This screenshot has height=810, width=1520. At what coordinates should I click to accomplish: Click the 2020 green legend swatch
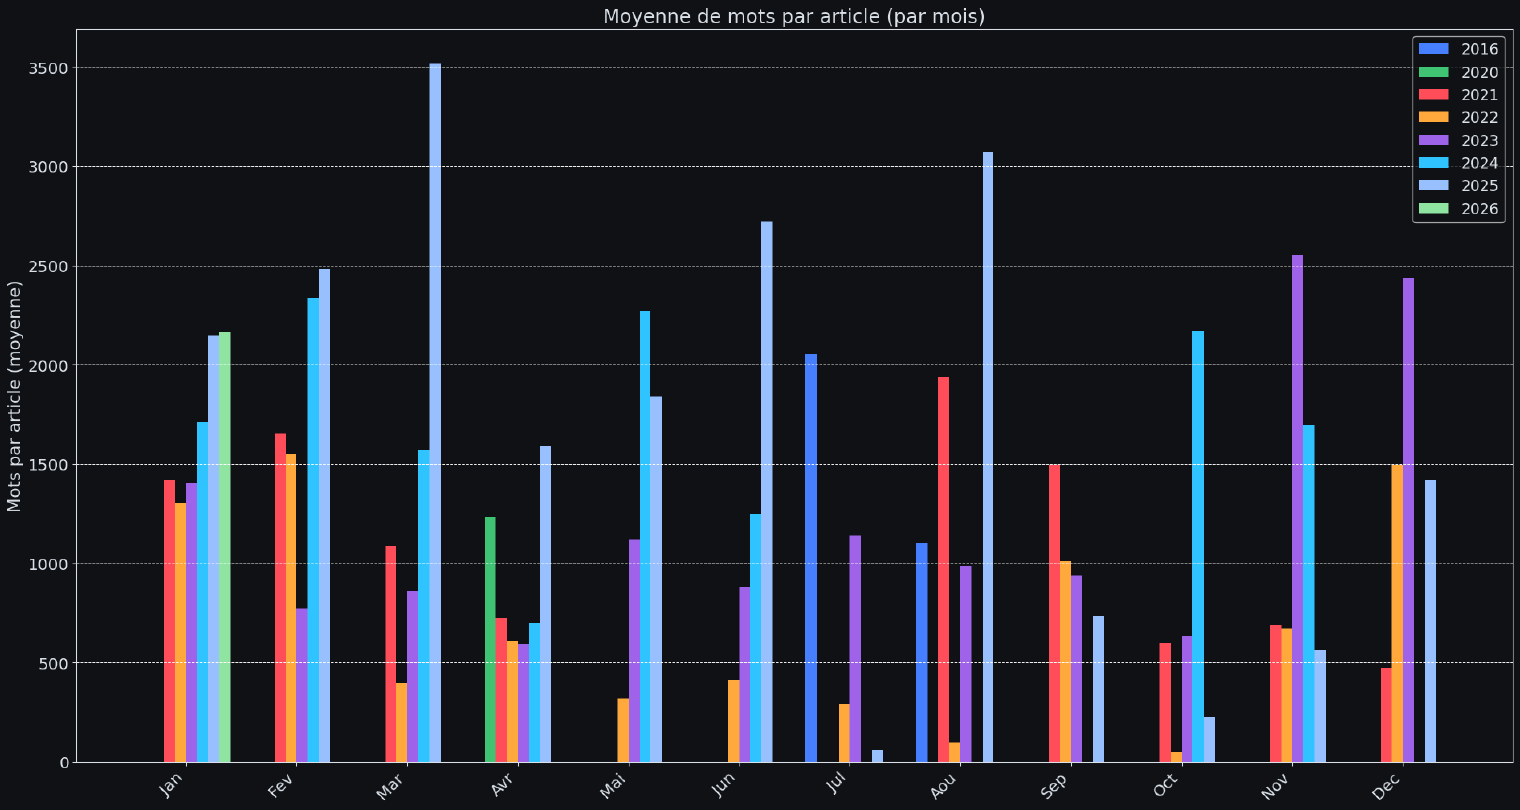1433,72
